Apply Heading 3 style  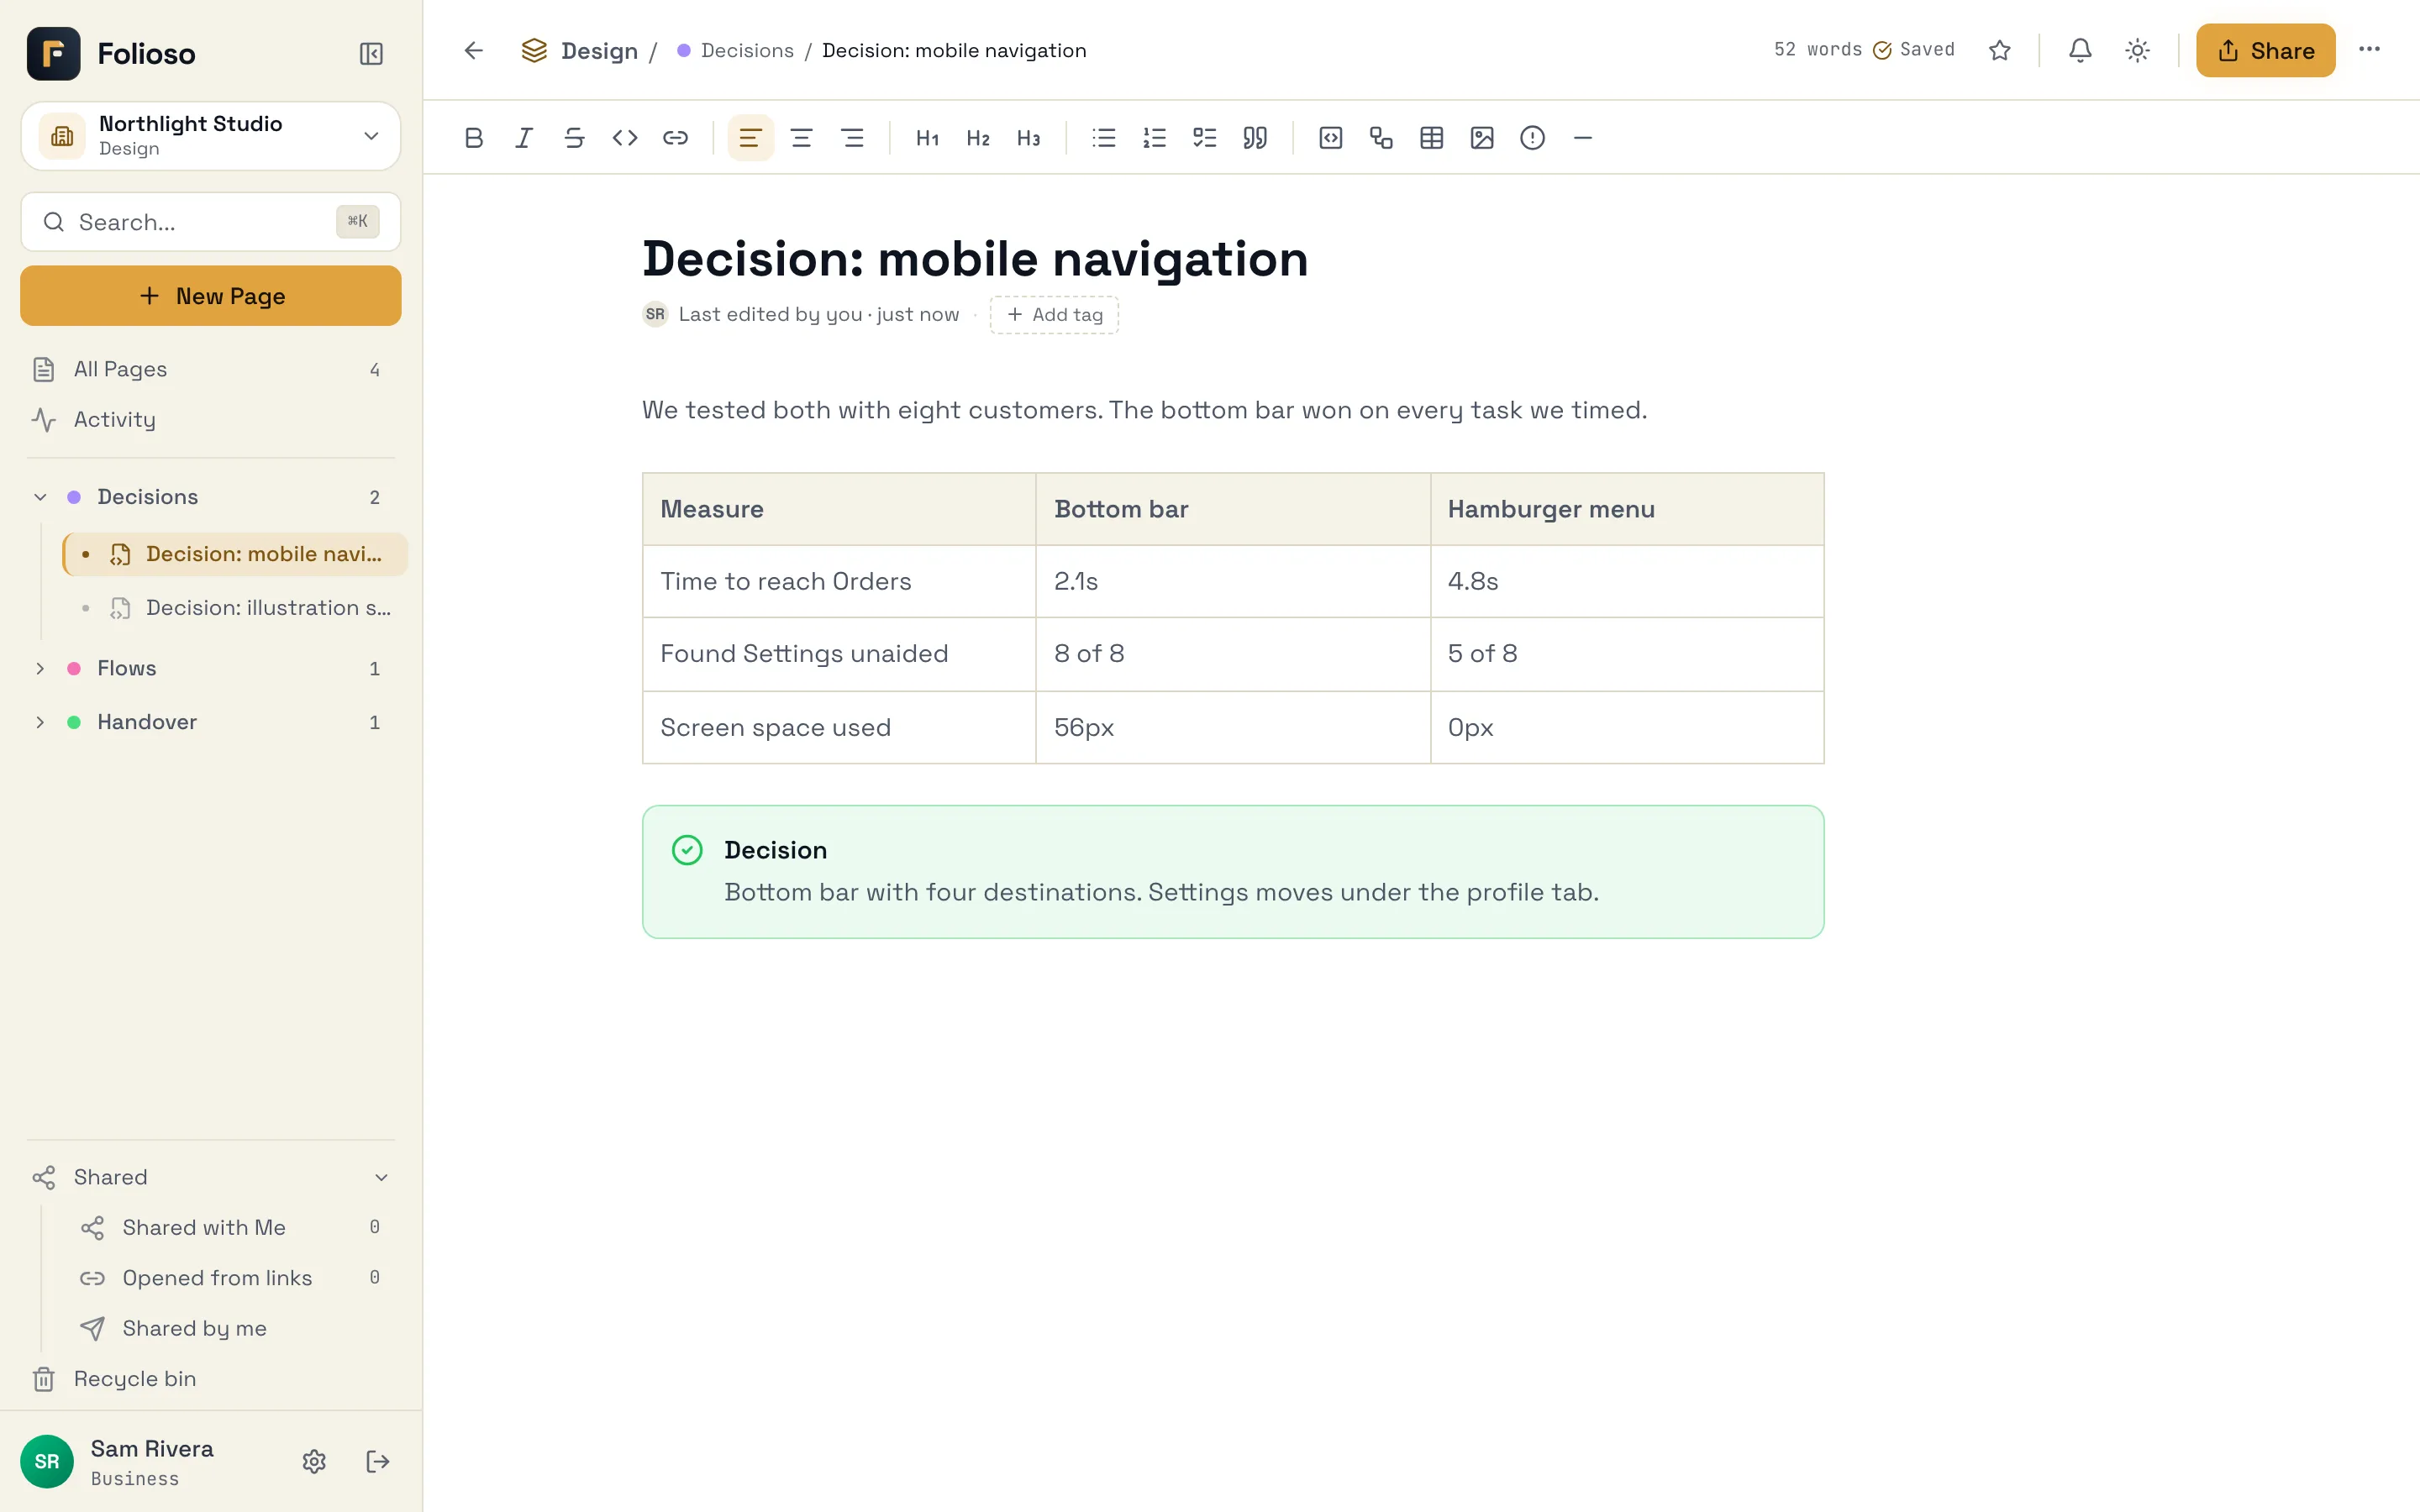point(1028,138)
